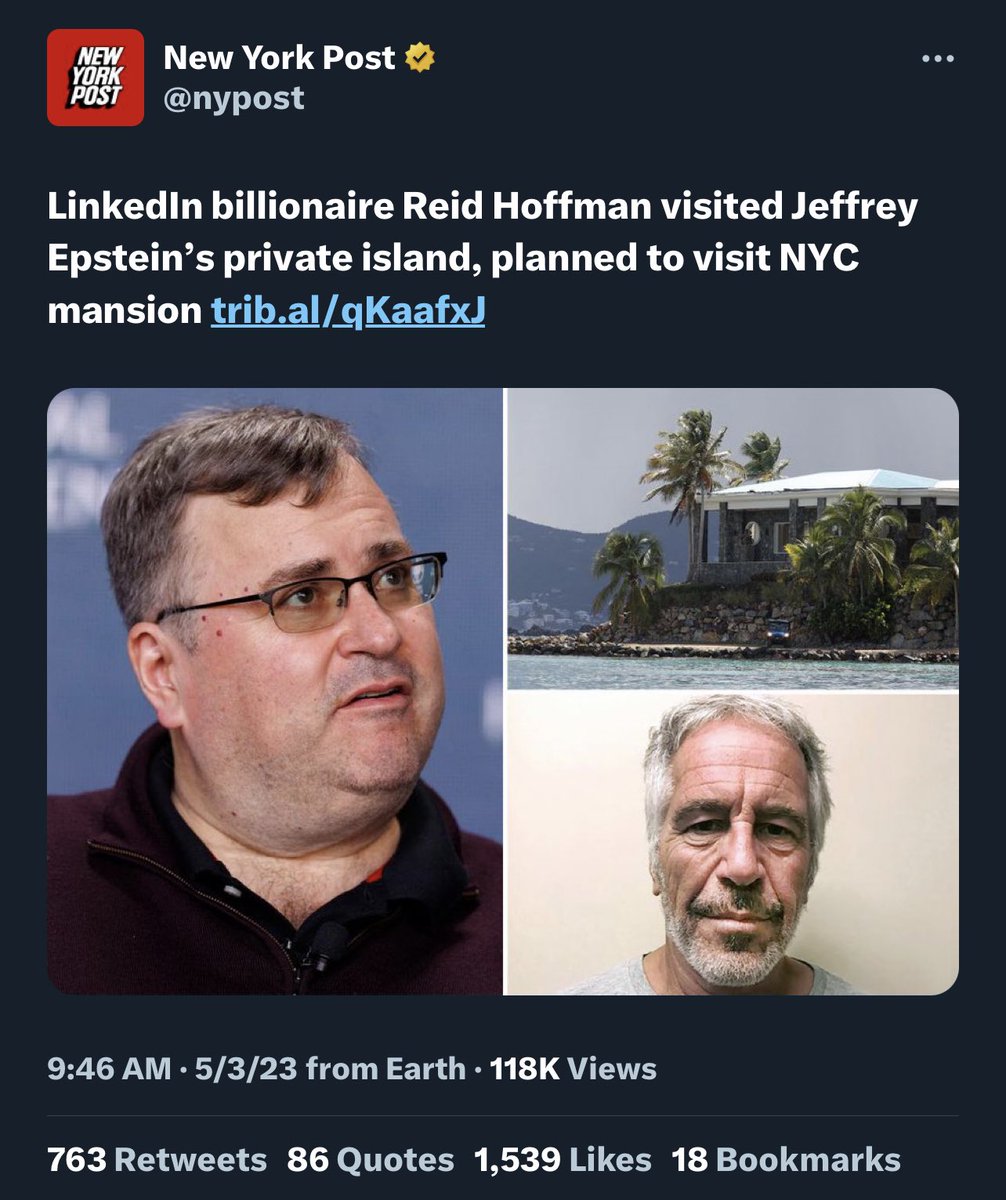
Task: Show the 1,539 Likes list
Action: 562,1159
